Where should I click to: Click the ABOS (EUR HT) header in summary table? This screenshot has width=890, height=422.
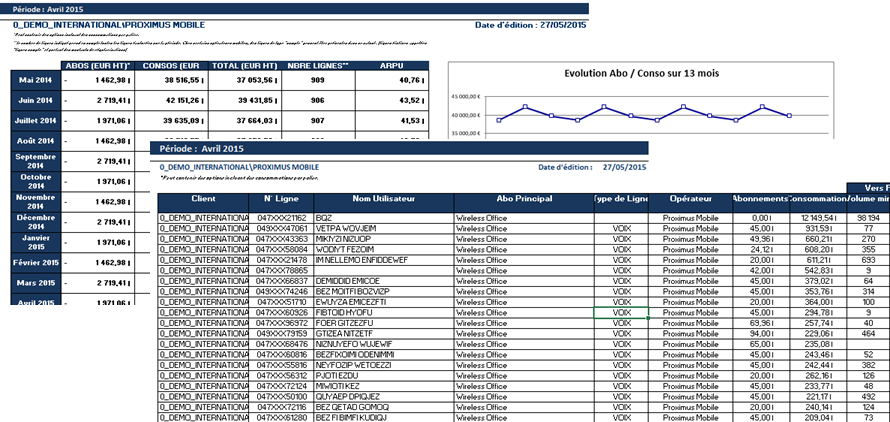[x=99, y=66]
